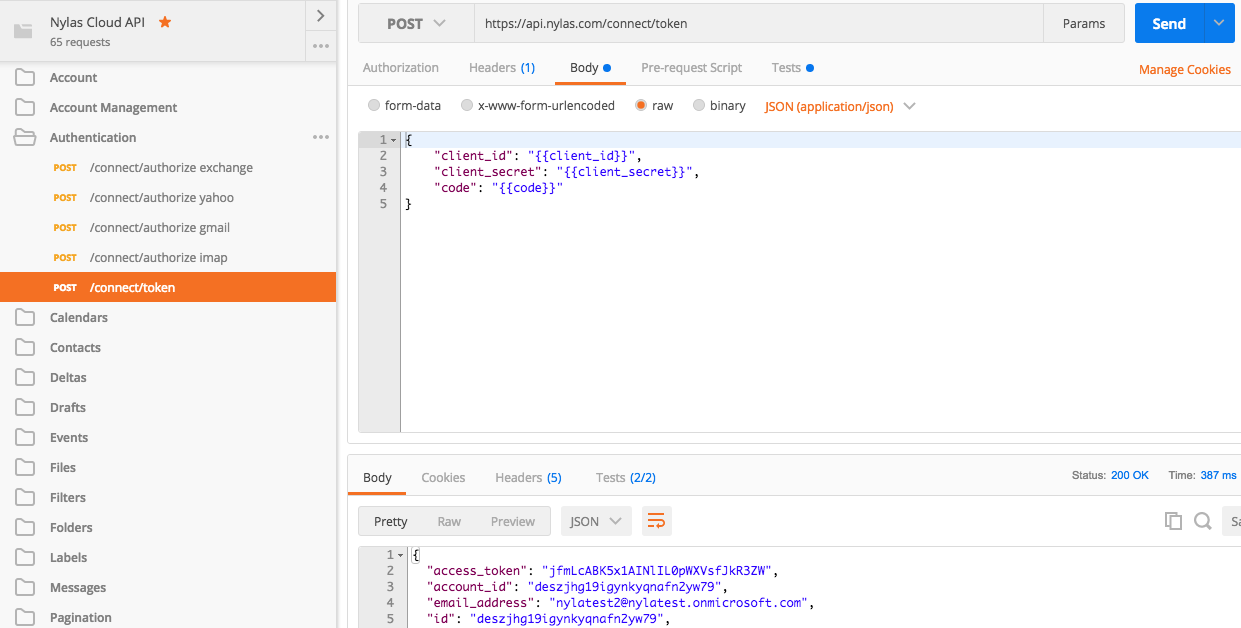
Task: Select the /connect/token request
Action: 168,287
